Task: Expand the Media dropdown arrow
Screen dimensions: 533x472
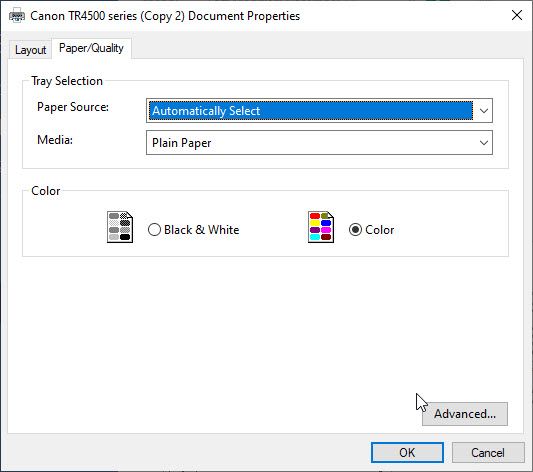Action: tap(484, 143)
